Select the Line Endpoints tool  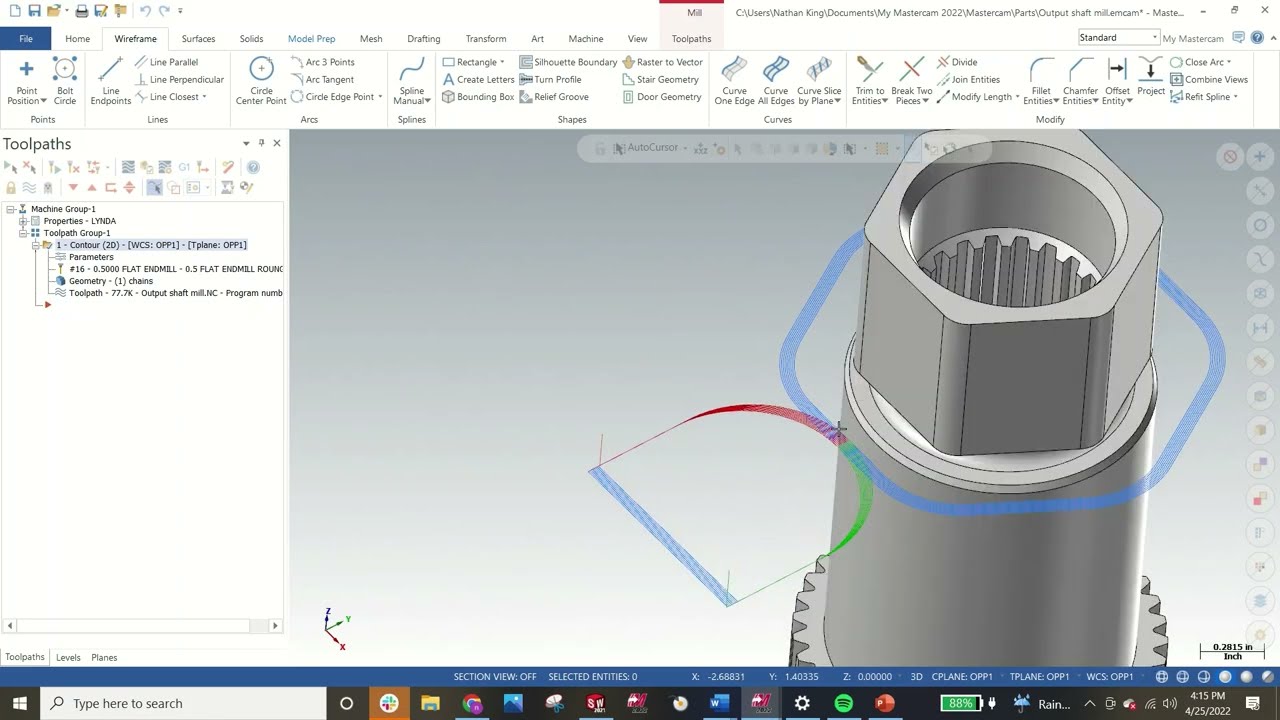(110, 81)
